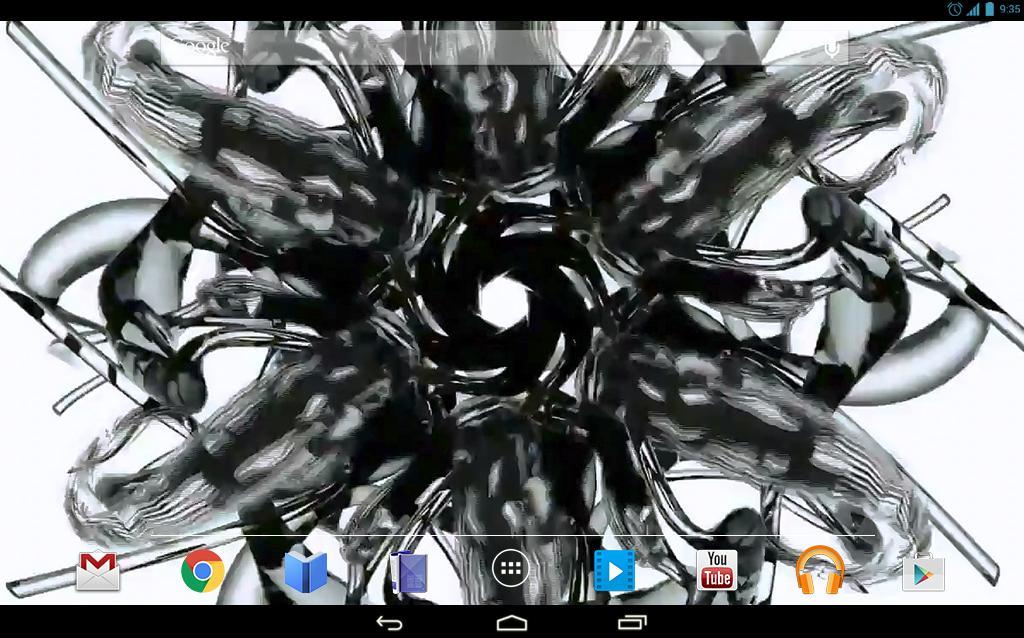Open the YouTube app
The width and height of the screenshot is (1024, 638).
[x=717, y=570]
